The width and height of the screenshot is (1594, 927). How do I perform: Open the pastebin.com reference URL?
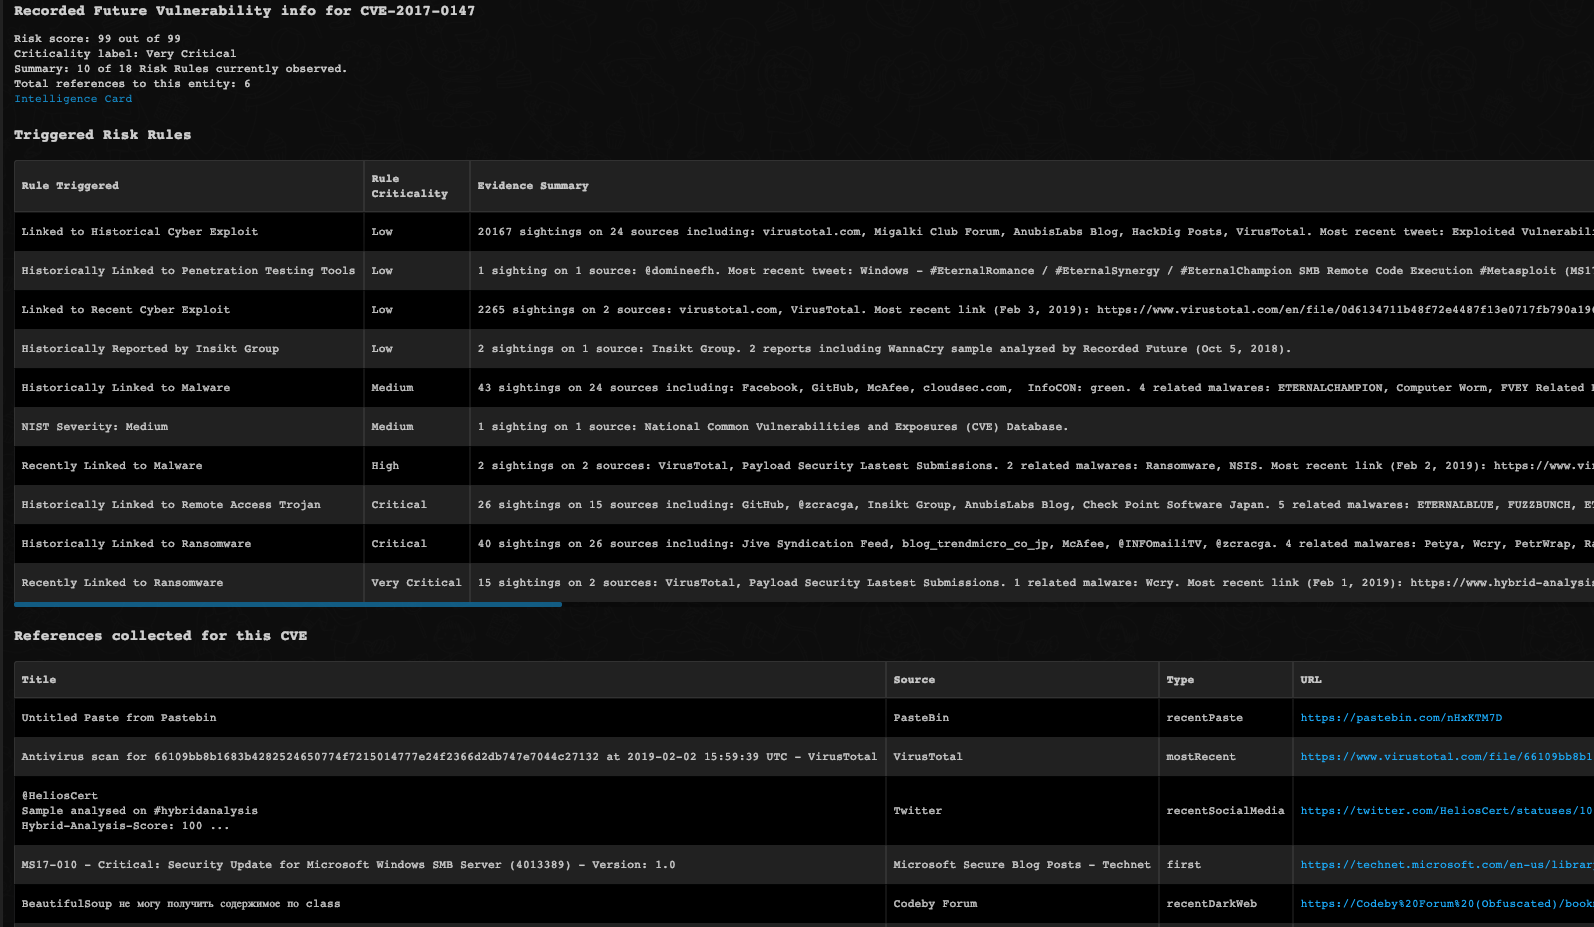[x=1400, y=718]
